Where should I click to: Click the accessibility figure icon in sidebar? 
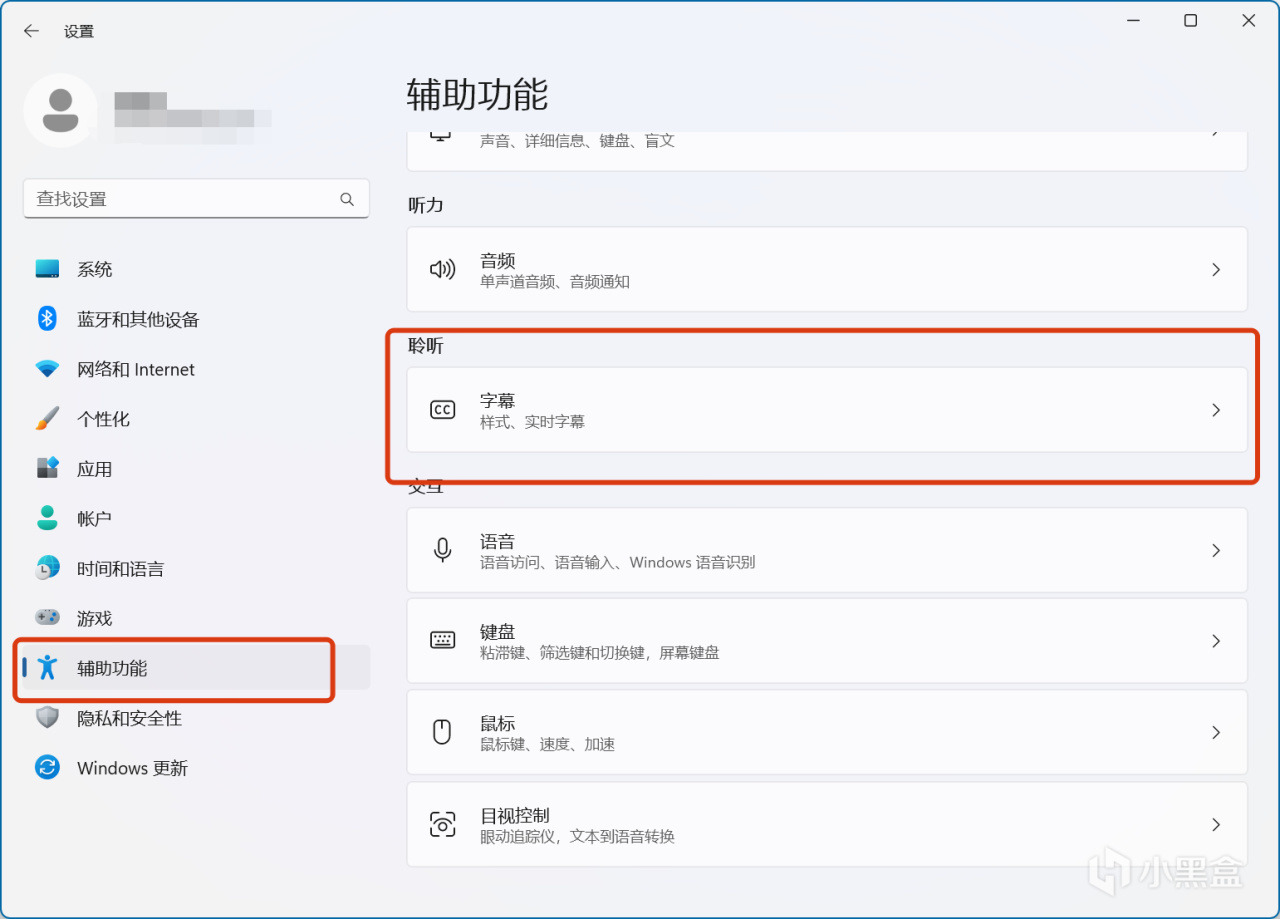(x=47, y=668)
